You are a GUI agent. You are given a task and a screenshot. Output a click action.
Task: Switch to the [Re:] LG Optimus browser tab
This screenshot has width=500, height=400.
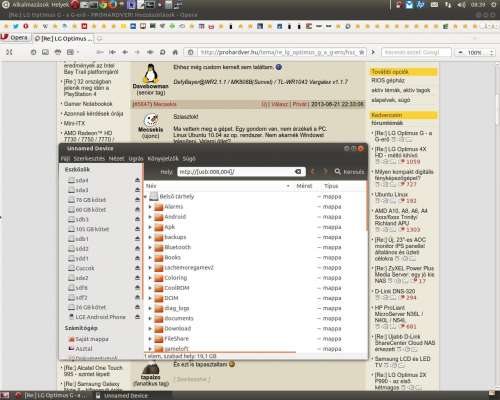tap(63, 39)
